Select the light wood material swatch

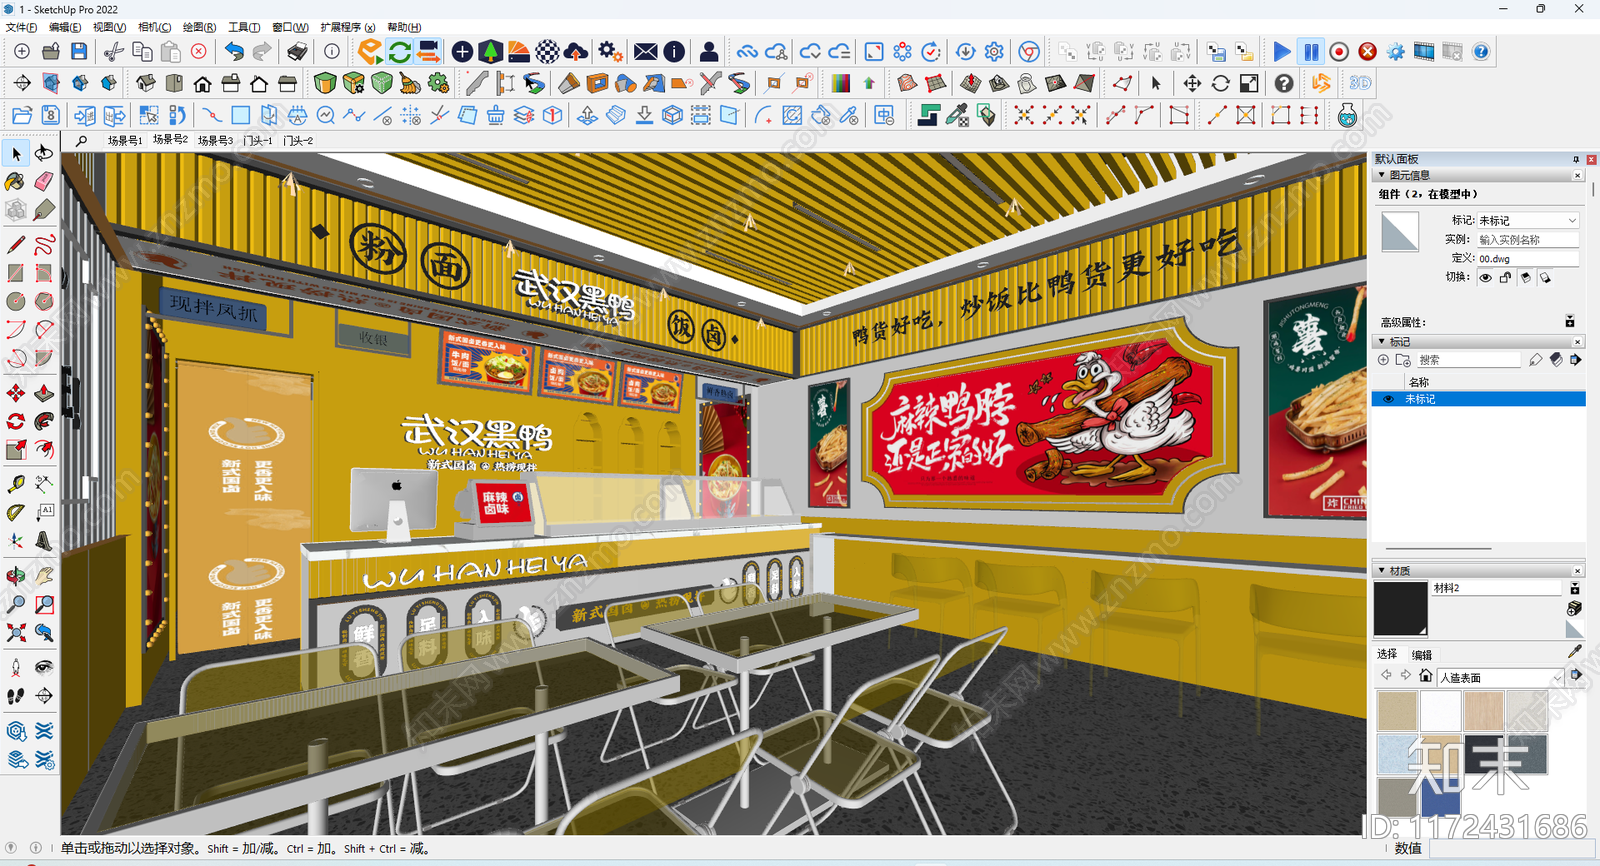click(x=1484, y=712)
